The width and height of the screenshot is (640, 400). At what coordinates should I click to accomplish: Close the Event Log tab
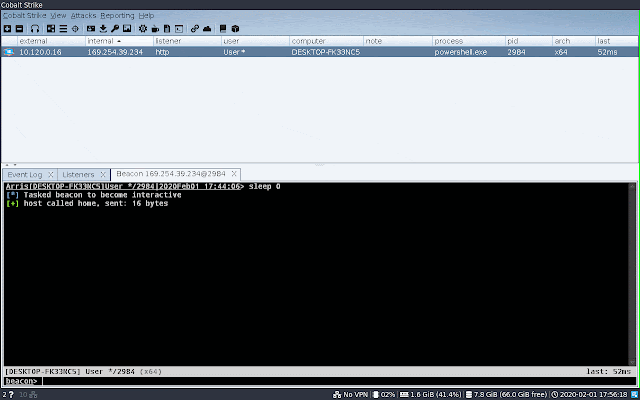click(x=51, y=174)
